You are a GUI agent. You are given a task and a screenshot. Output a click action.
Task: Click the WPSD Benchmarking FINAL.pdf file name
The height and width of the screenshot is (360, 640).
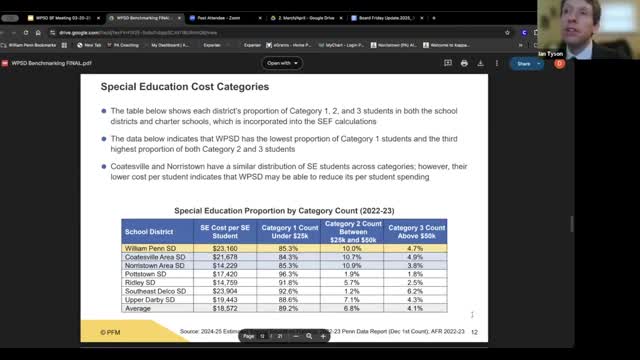[x=51, y=63]
